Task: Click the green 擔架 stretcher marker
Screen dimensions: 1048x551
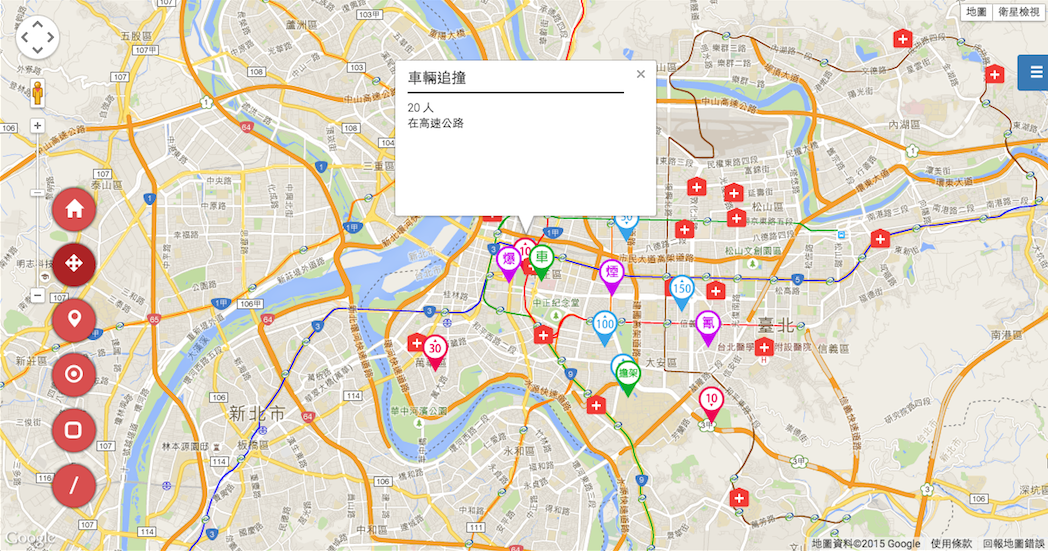Action: tap(628, 378)
